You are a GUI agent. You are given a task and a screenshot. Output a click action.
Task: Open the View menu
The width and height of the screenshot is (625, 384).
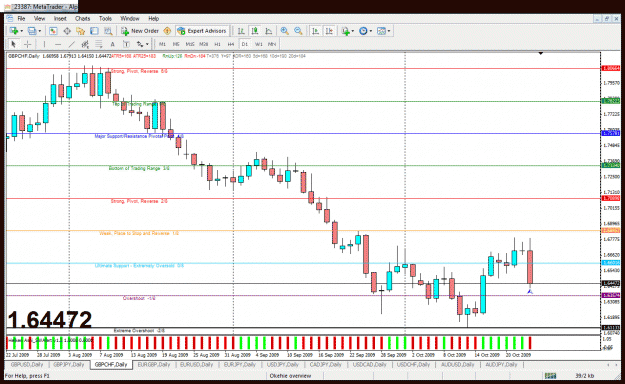[39, 18]
